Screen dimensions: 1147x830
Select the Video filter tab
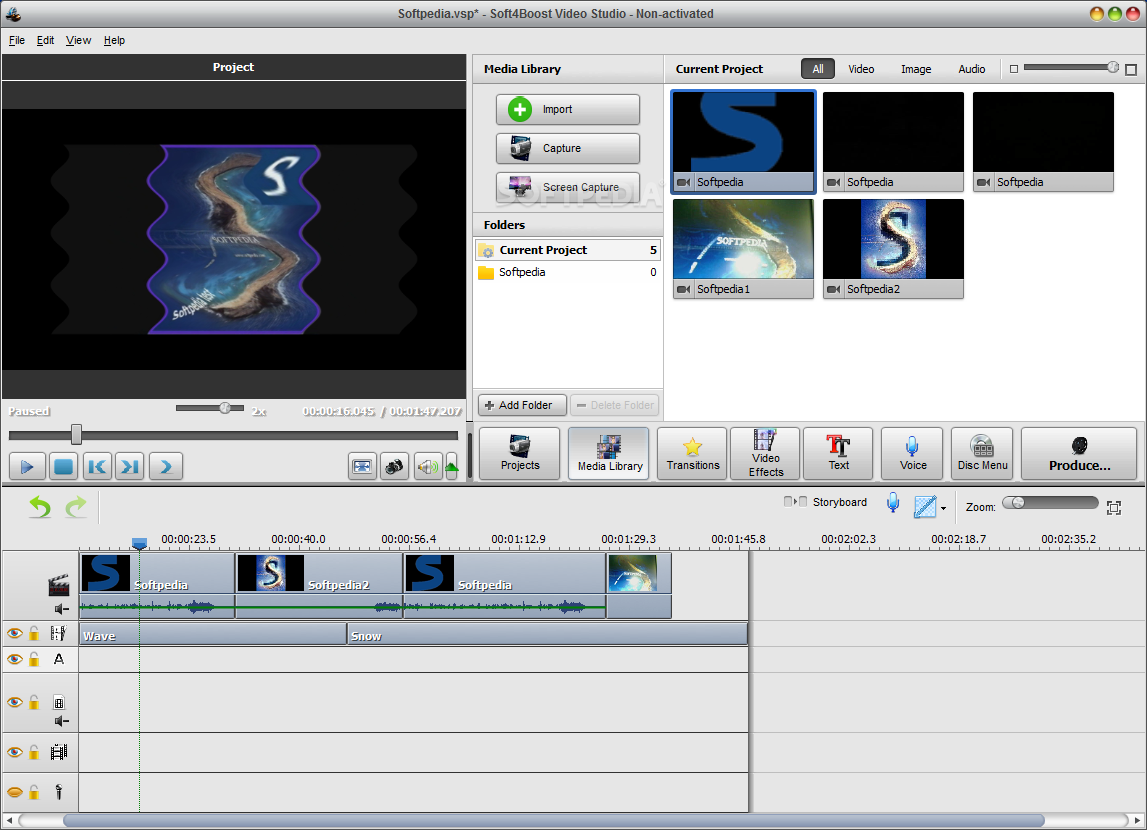click(x=861, y=69)
